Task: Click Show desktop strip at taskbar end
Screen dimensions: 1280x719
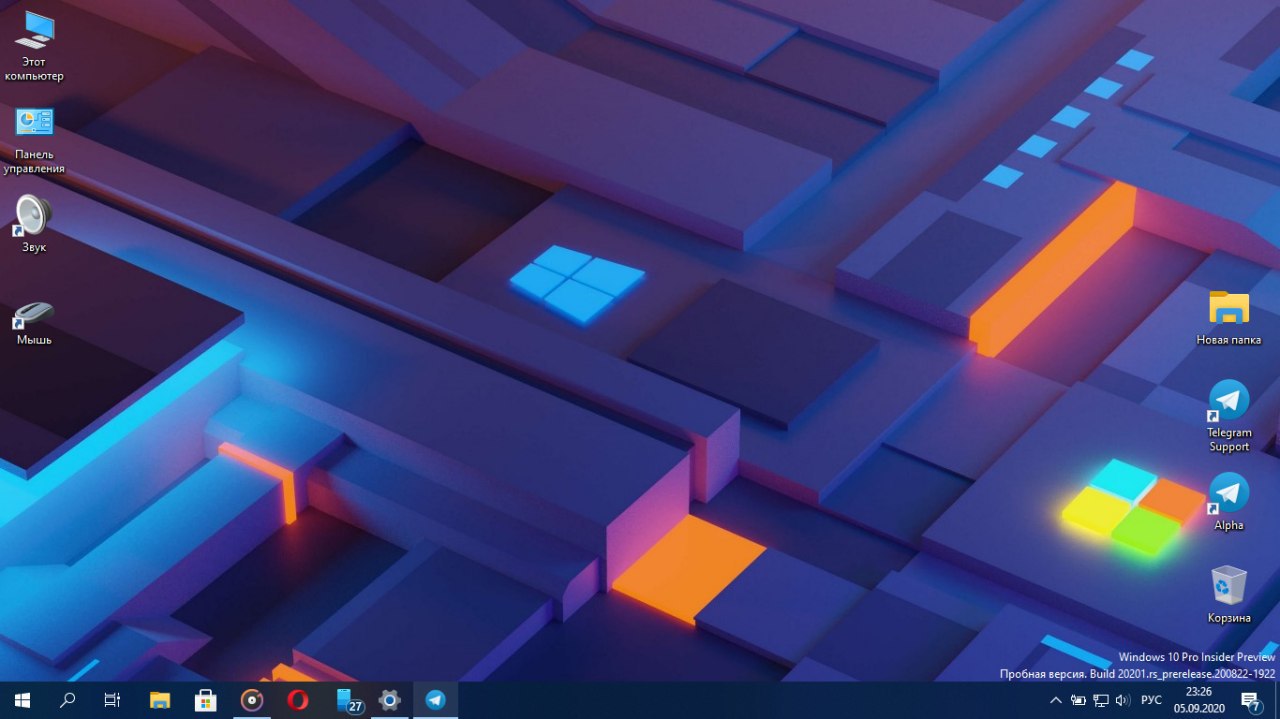Action: pyautogui.click(x=1277, y=700)
